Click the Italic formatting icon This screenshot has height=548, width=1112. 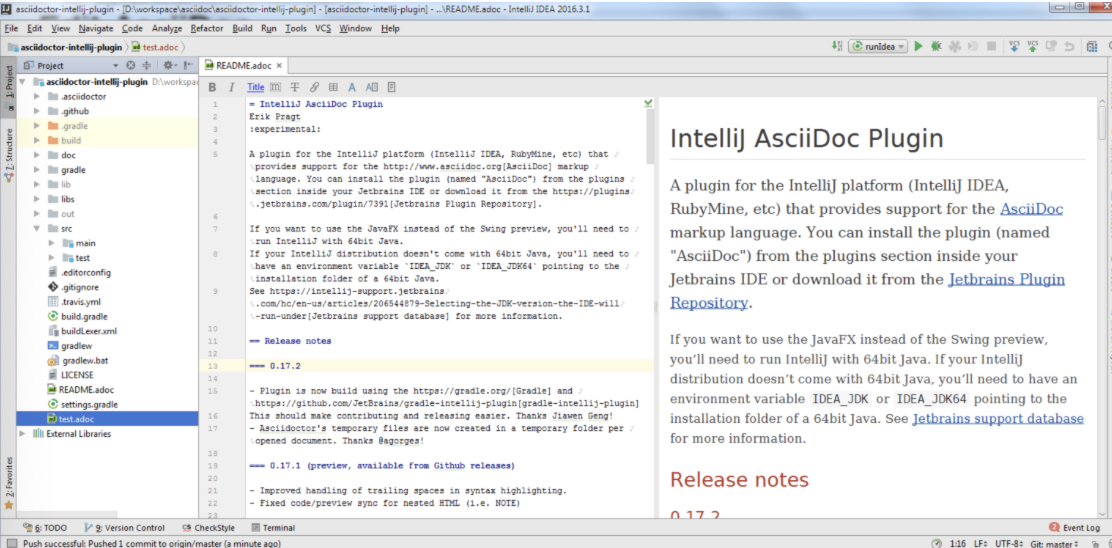coord(231,88)
